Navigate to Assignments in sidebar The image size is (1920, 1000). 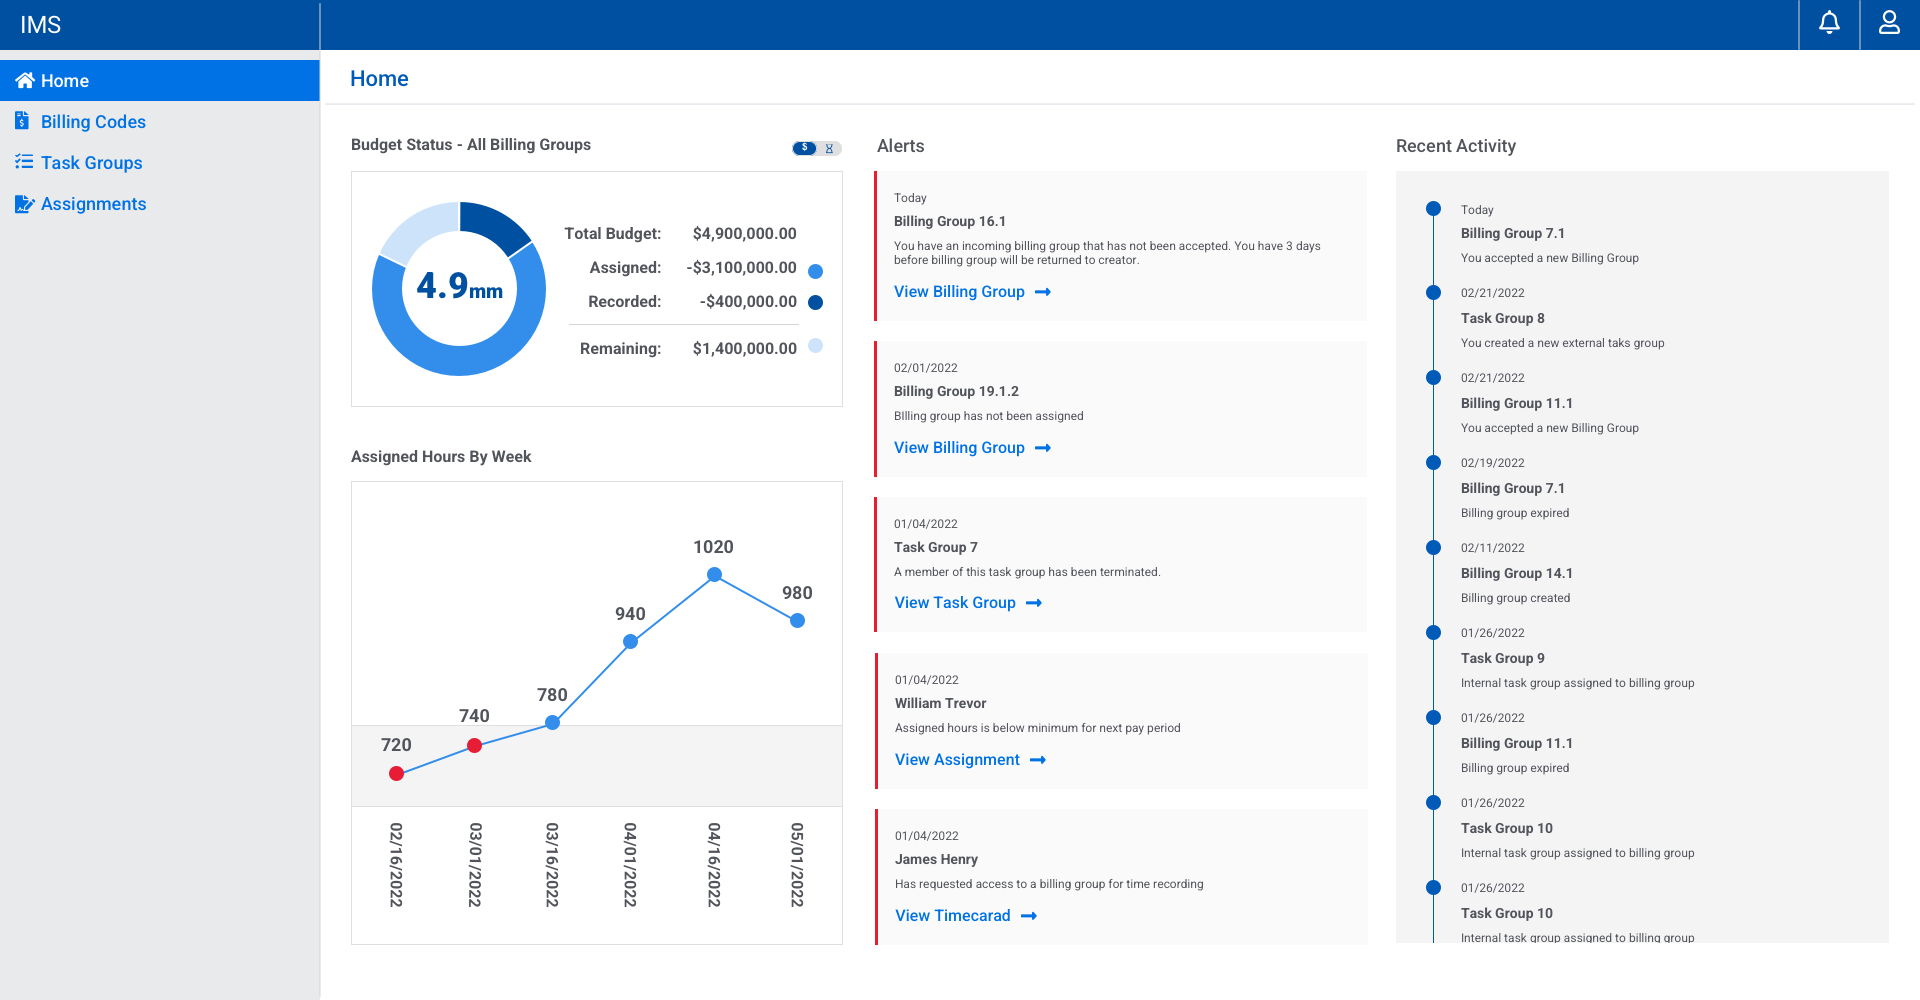point(93,204)
